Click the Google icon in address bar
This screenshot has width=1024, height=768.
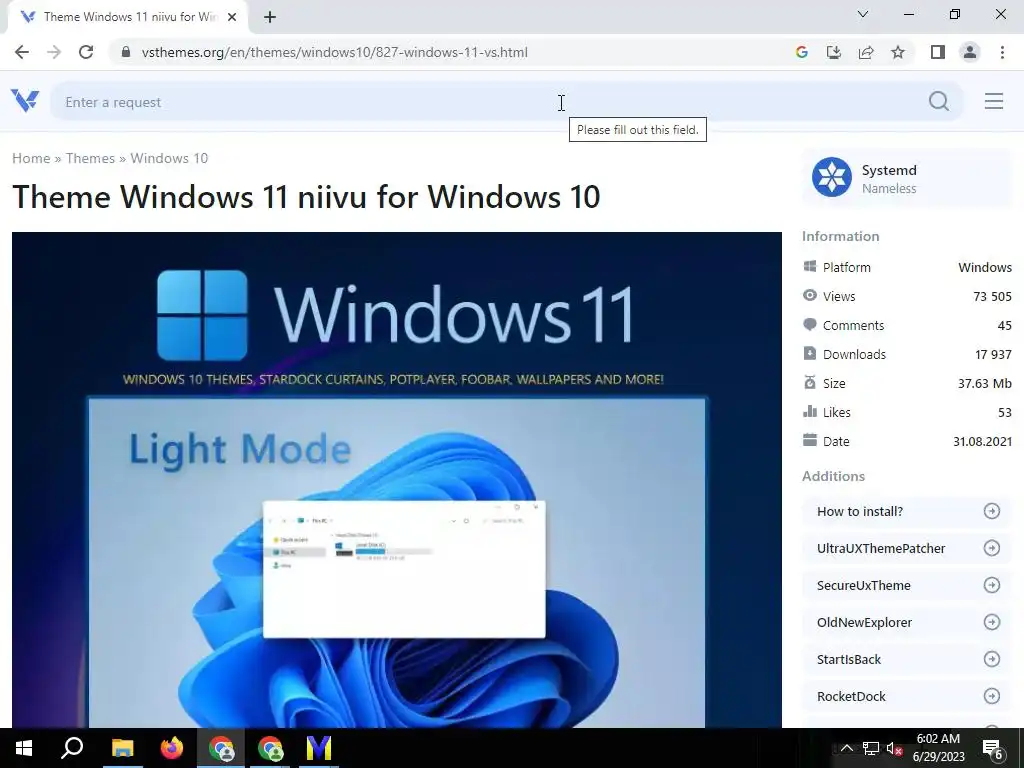coord(801,52)
